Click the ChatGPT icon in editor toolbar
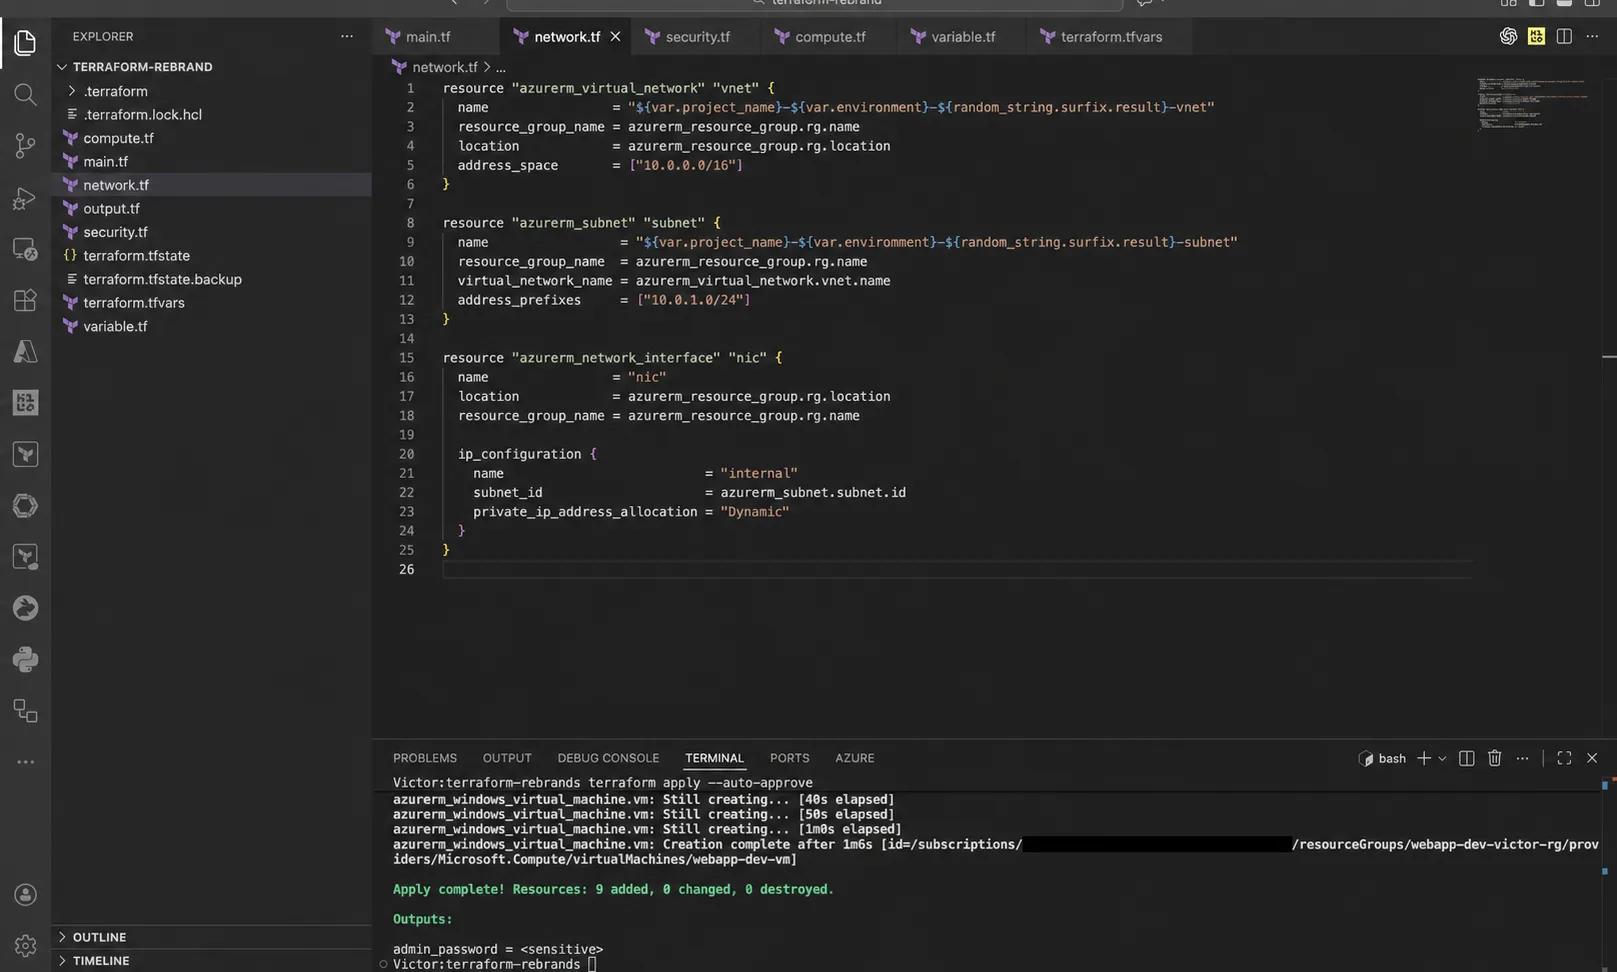The width and height of the screenshot is (1617, 972). pos(1508,36)
